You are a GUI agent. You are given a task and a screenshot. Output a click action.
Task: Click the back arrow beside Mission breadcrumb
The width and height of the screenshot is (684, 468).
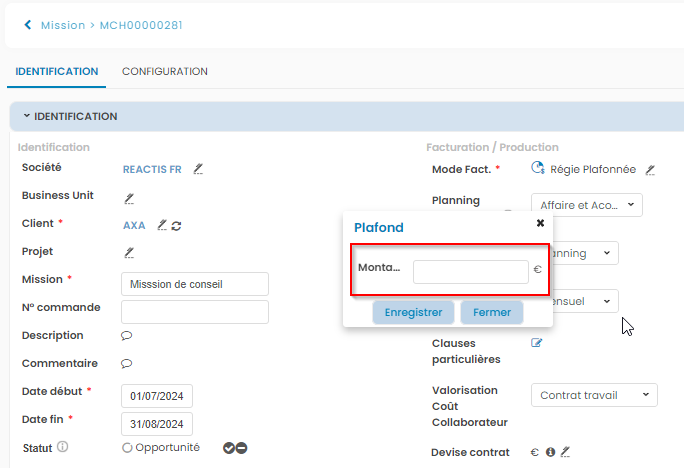27,25
